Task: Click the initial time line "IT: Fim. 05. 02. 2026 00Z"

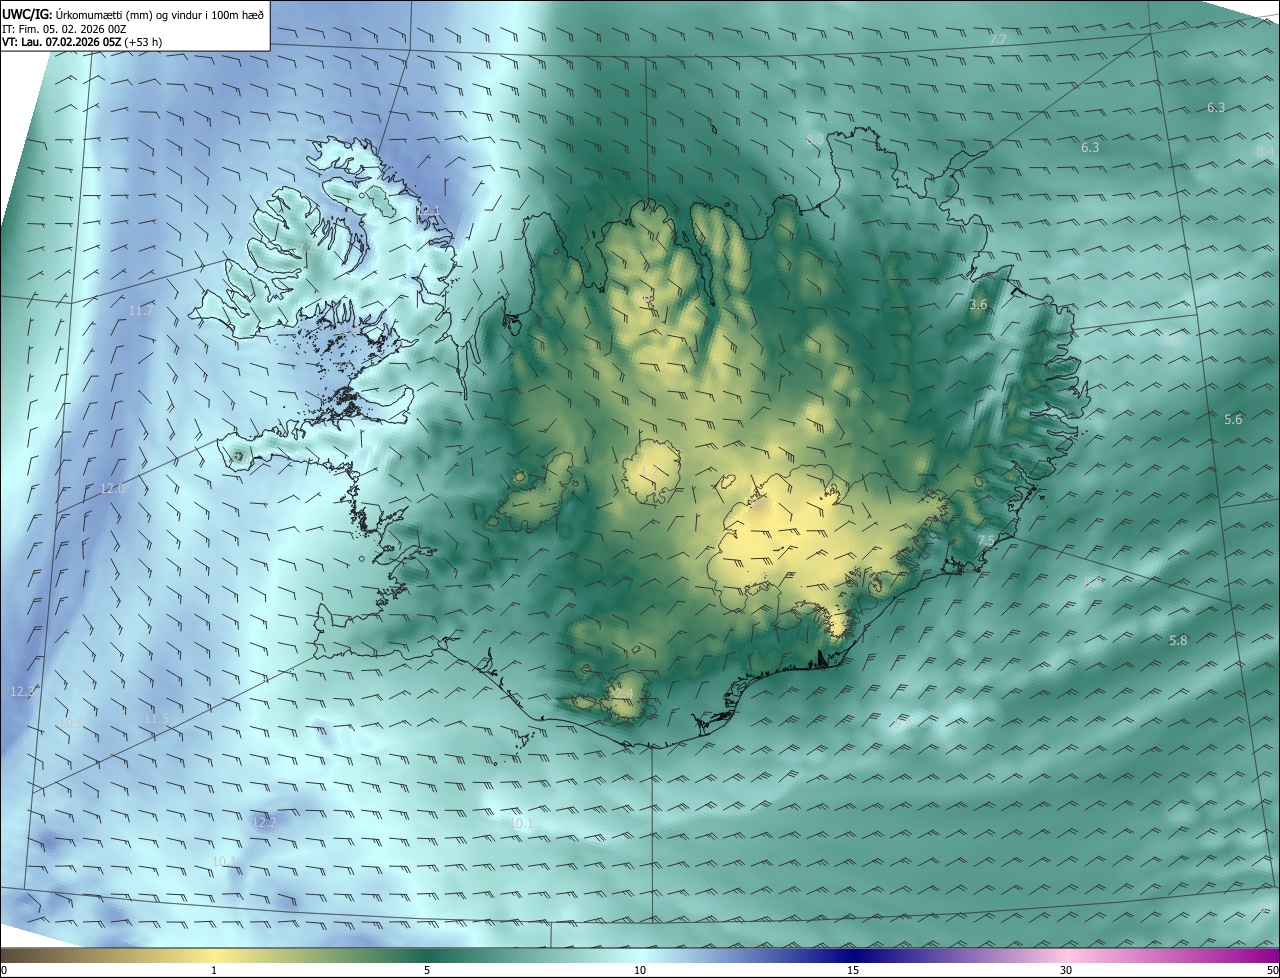Action: (x=64, y=29)
